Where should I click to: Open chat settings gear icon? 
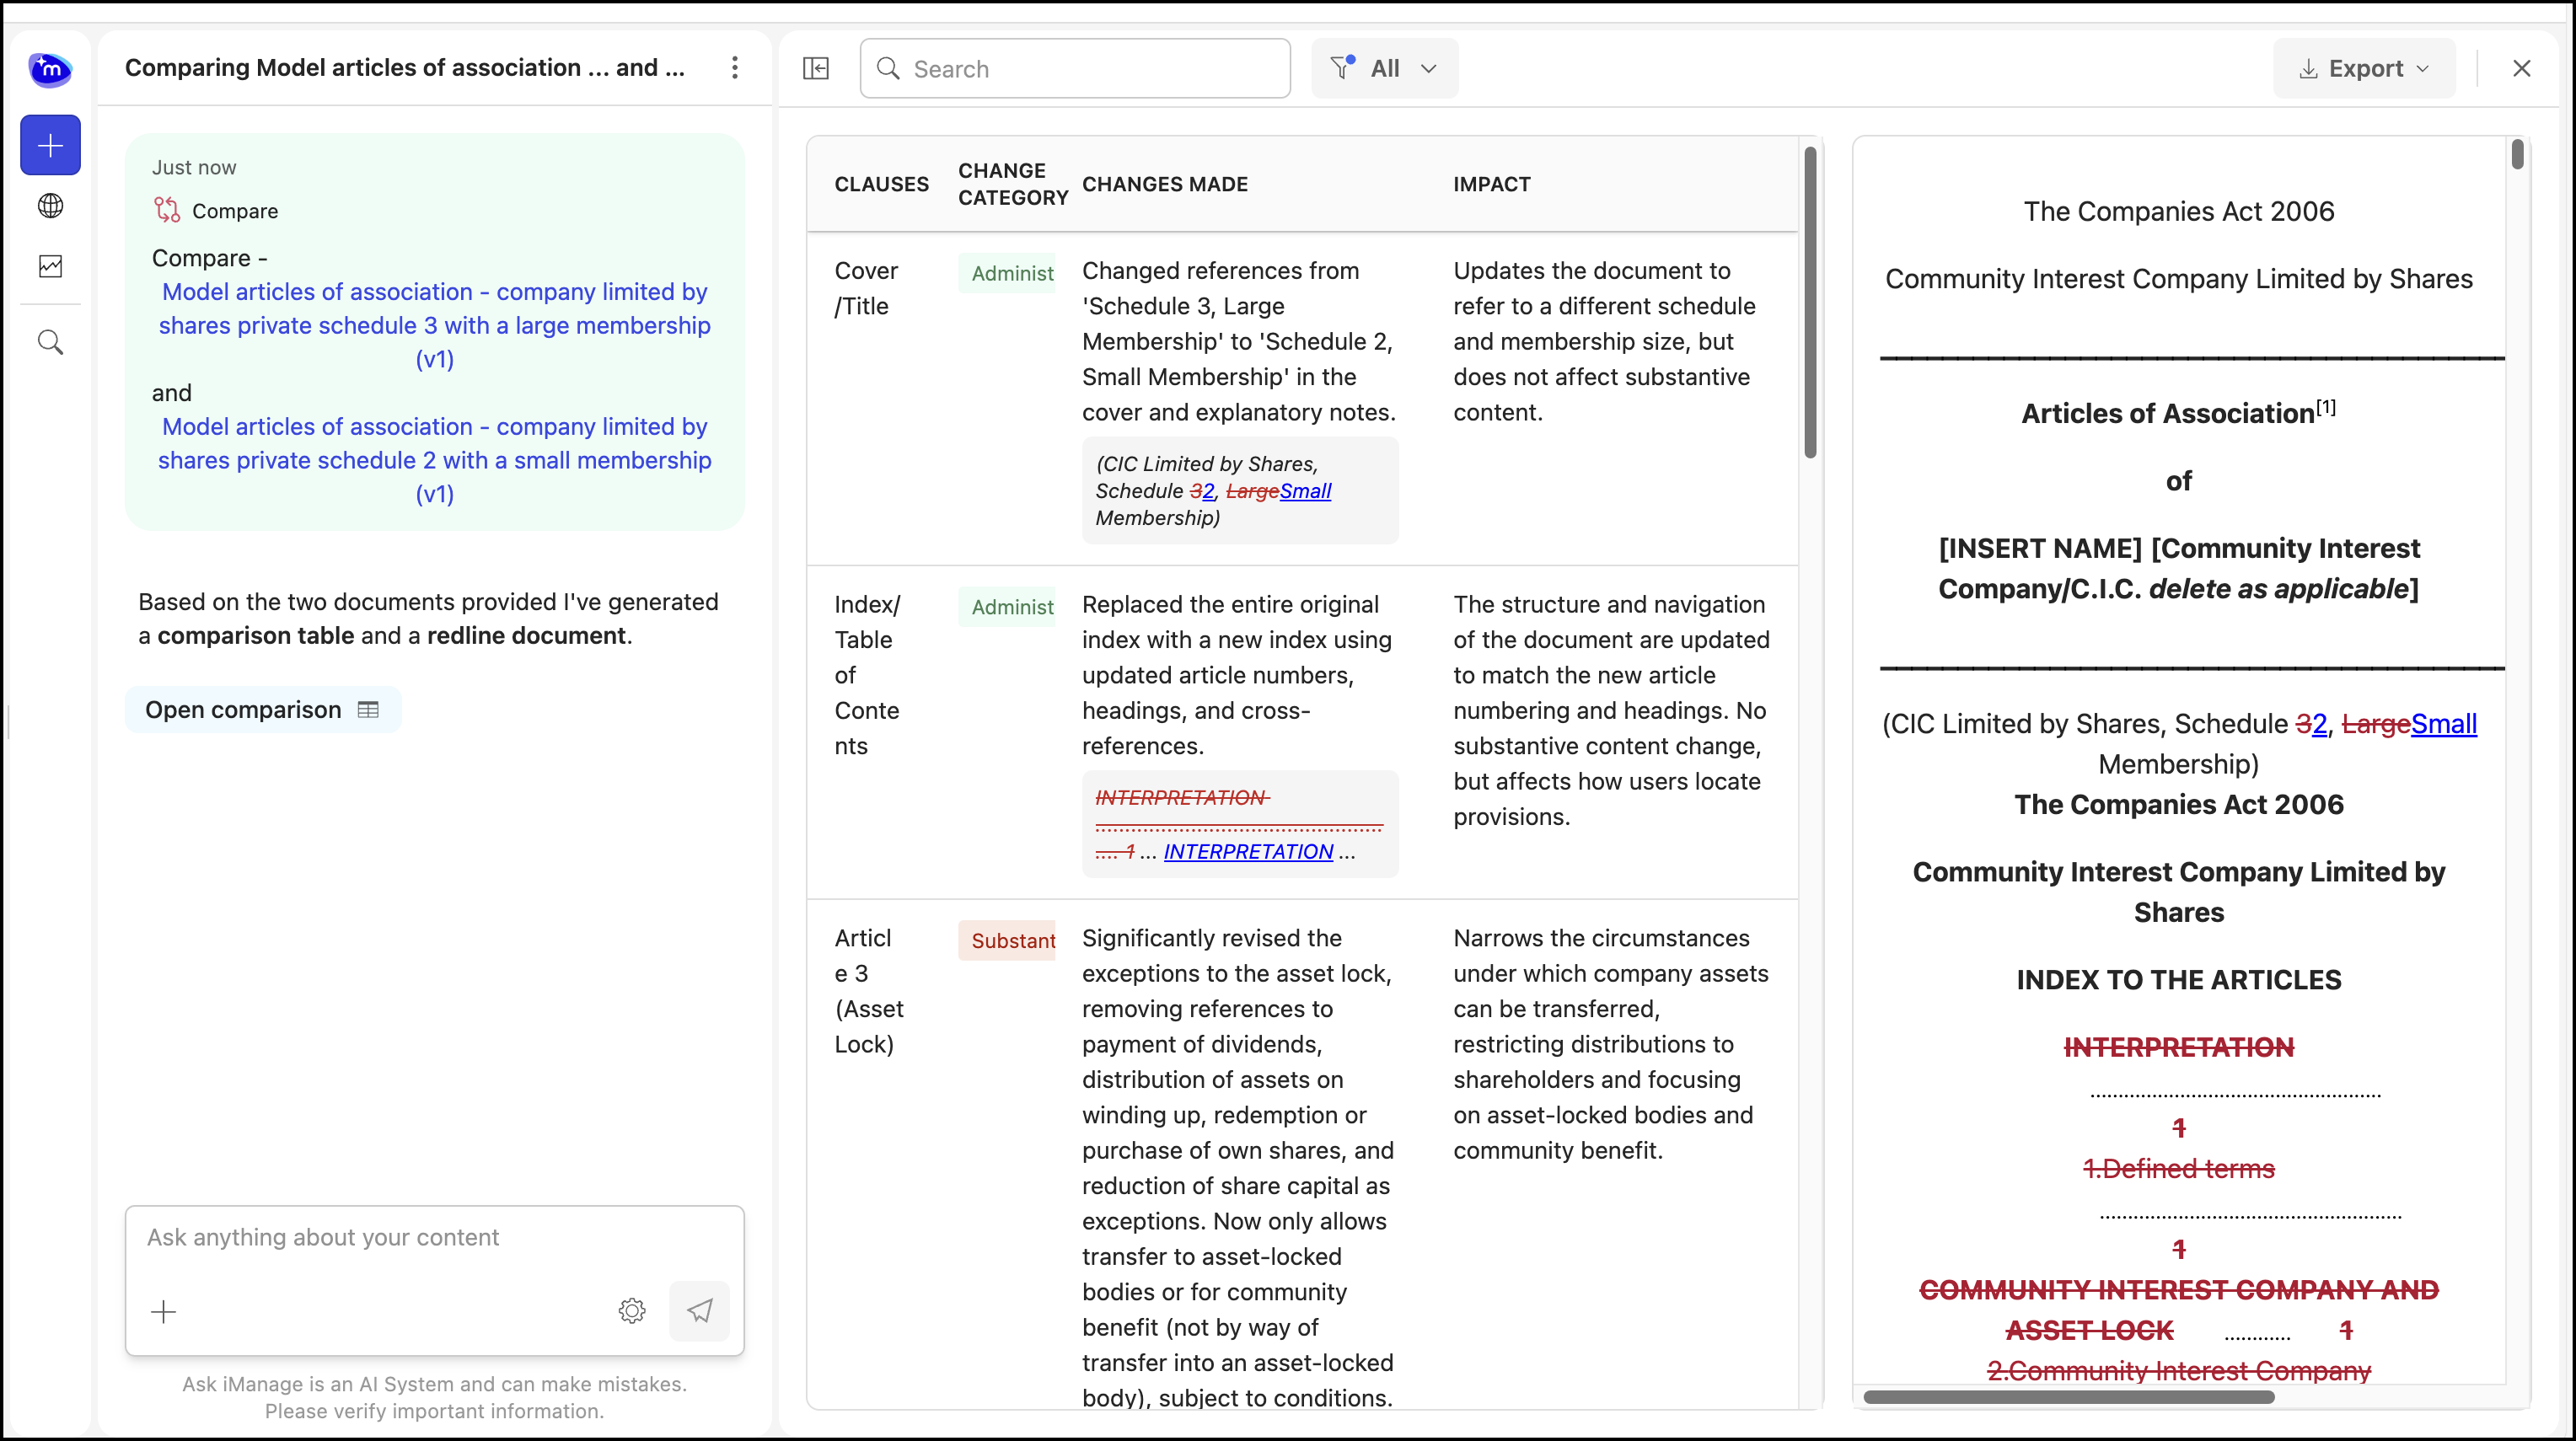632,1310
